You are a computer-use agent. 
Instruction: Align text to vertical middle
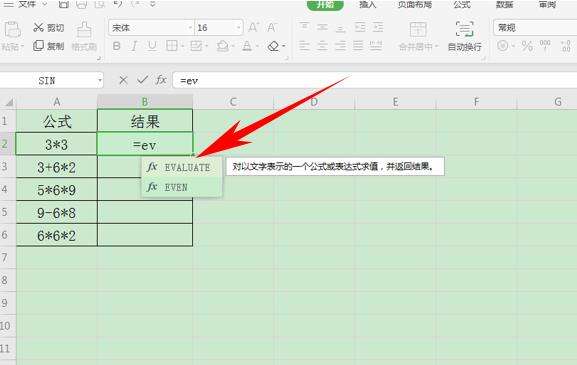(x=322, y=27)
